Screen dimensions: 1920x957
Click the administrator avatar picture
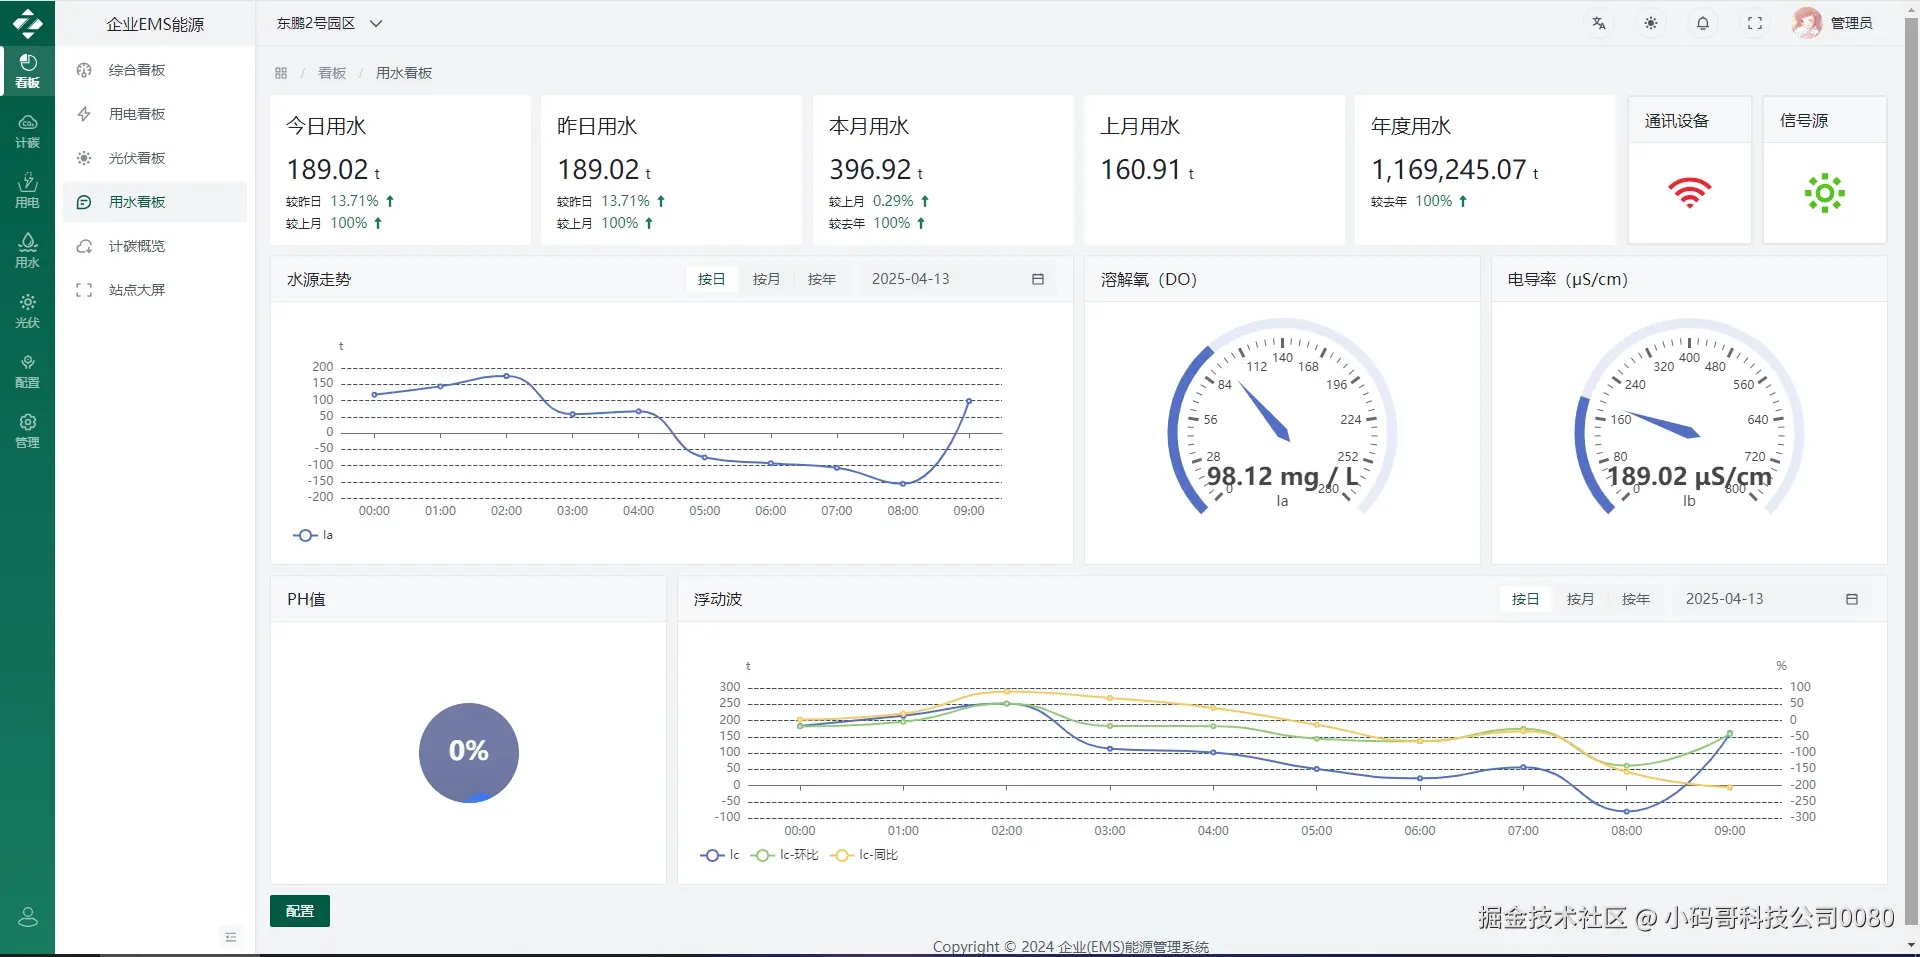point(1807,23)
